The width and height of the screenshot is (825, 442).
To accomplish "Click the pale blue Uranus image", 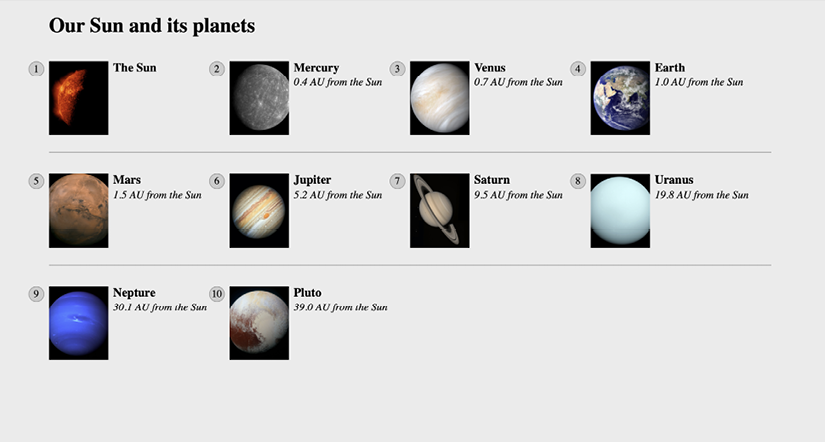I will [x=620, y=210].
